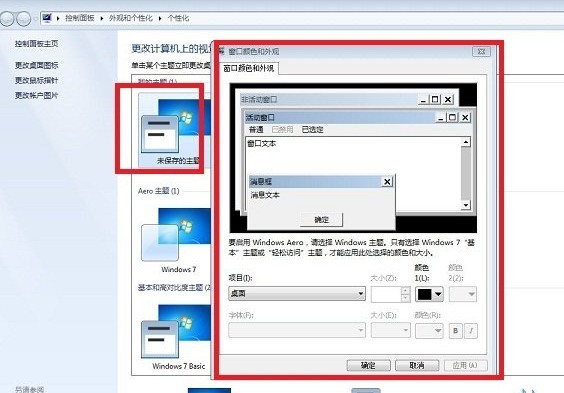Open 更改桌面图标 link
Image resolution: width=564 pixels, height=393 pixels.
(x=36, y=65)
